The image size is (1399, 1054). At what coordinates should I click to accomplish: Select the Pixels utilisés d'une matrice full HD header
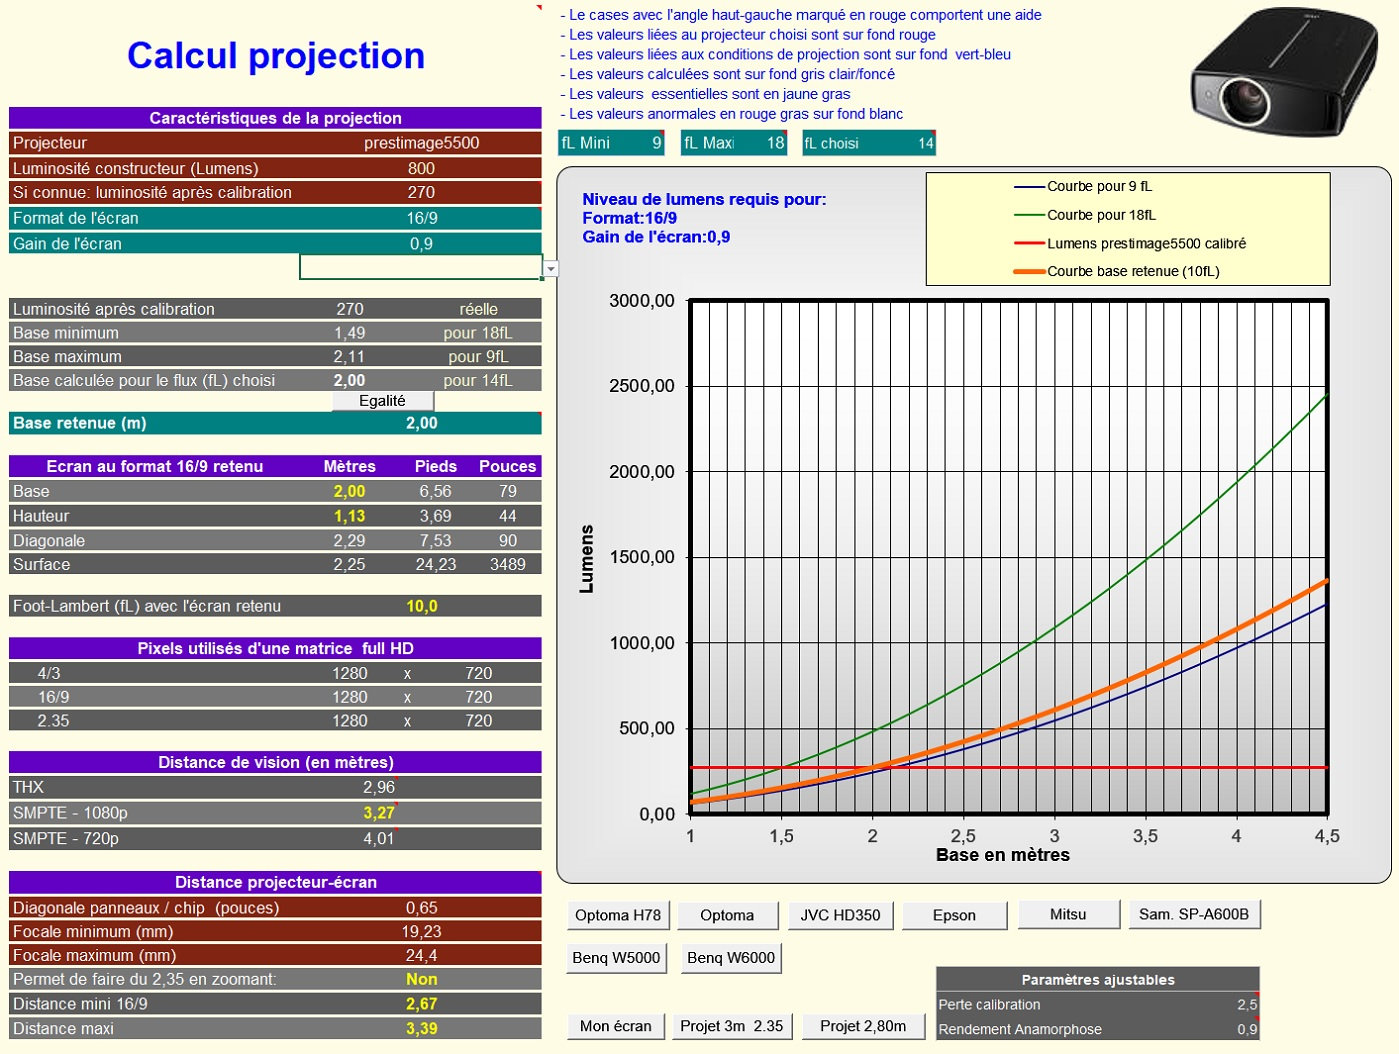275,648
